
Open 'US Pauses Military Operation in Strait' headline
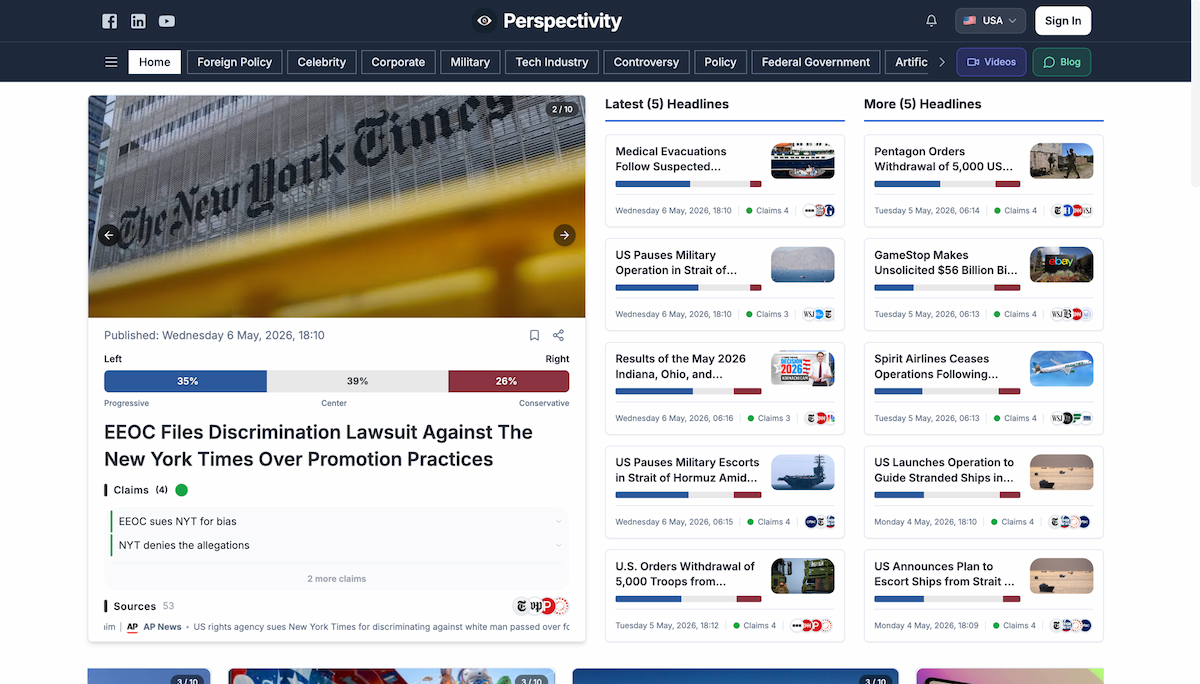point(676,263)
